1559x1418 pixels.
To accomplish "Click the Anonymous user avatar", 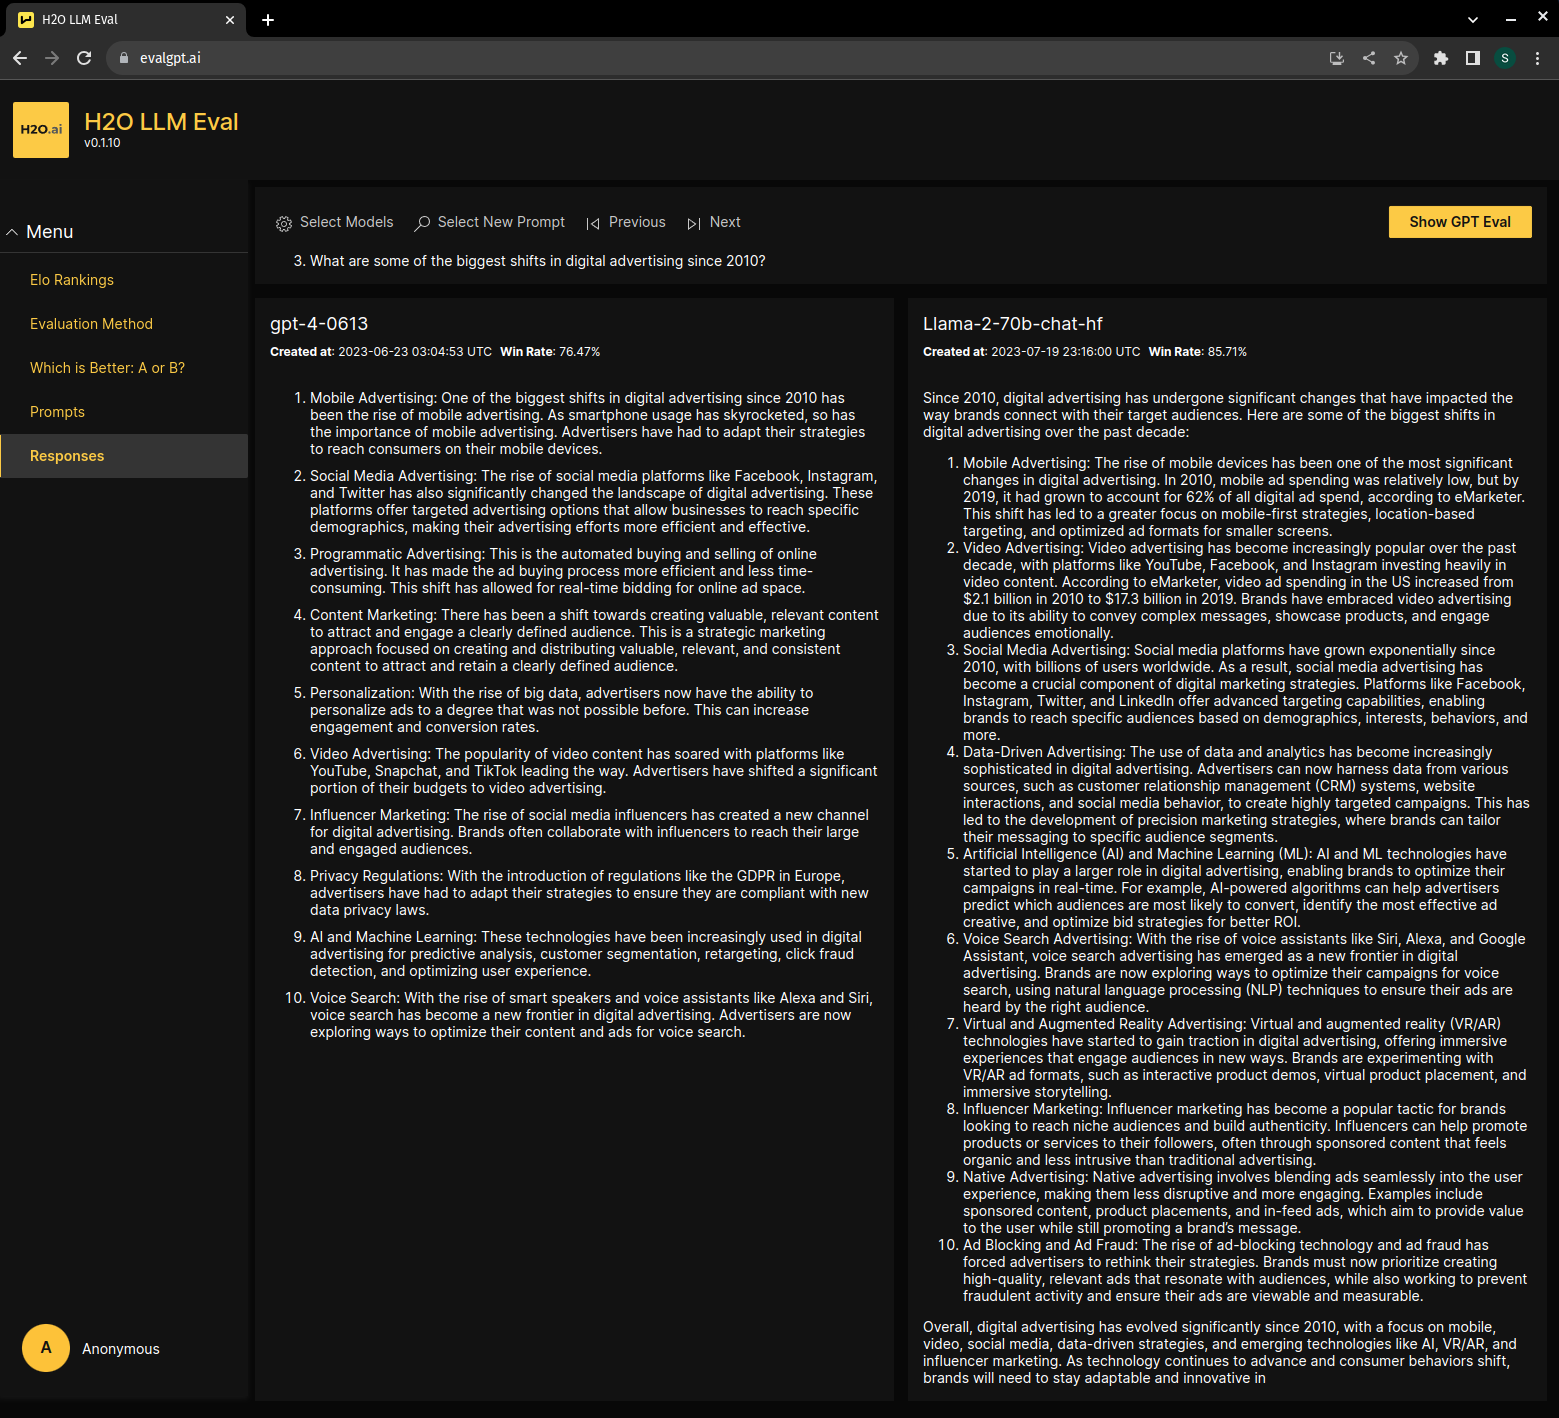I will click(x=46, y=1348).
